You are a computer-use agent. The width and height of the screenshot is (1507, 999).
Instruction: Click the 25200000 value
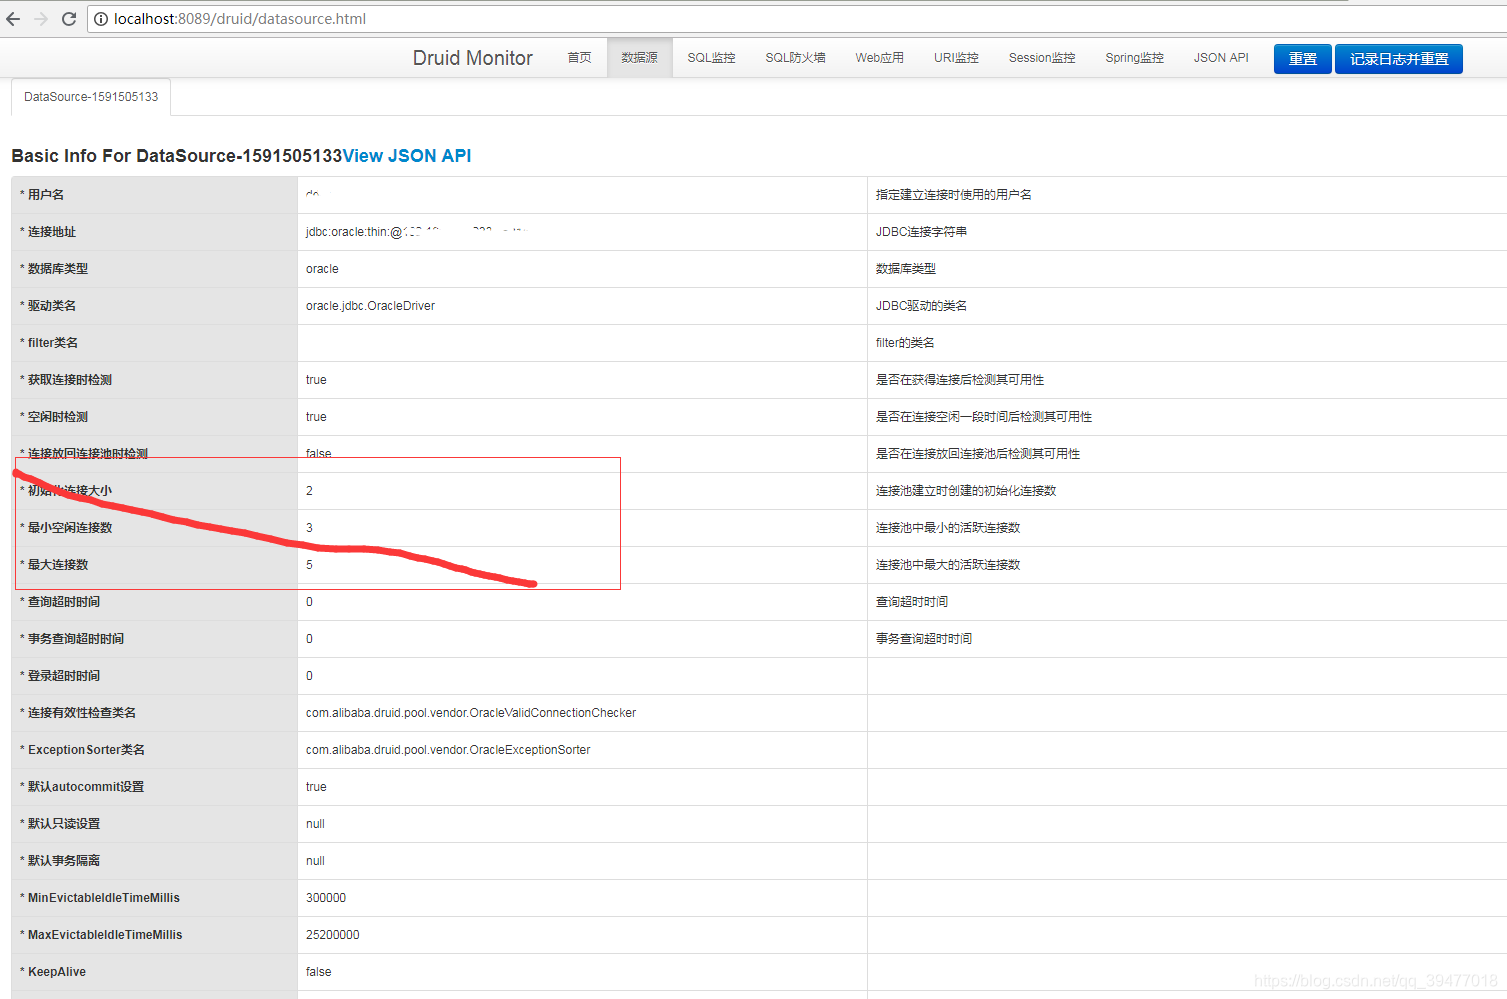pos(333,935)
